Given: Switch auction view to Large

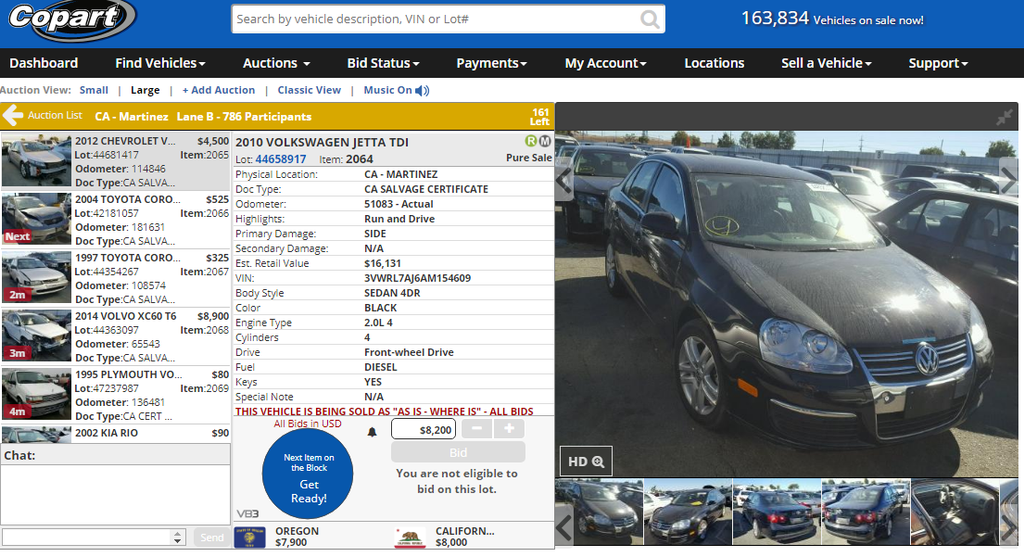Looking at the screenshot, I should (x=145, y=90).
